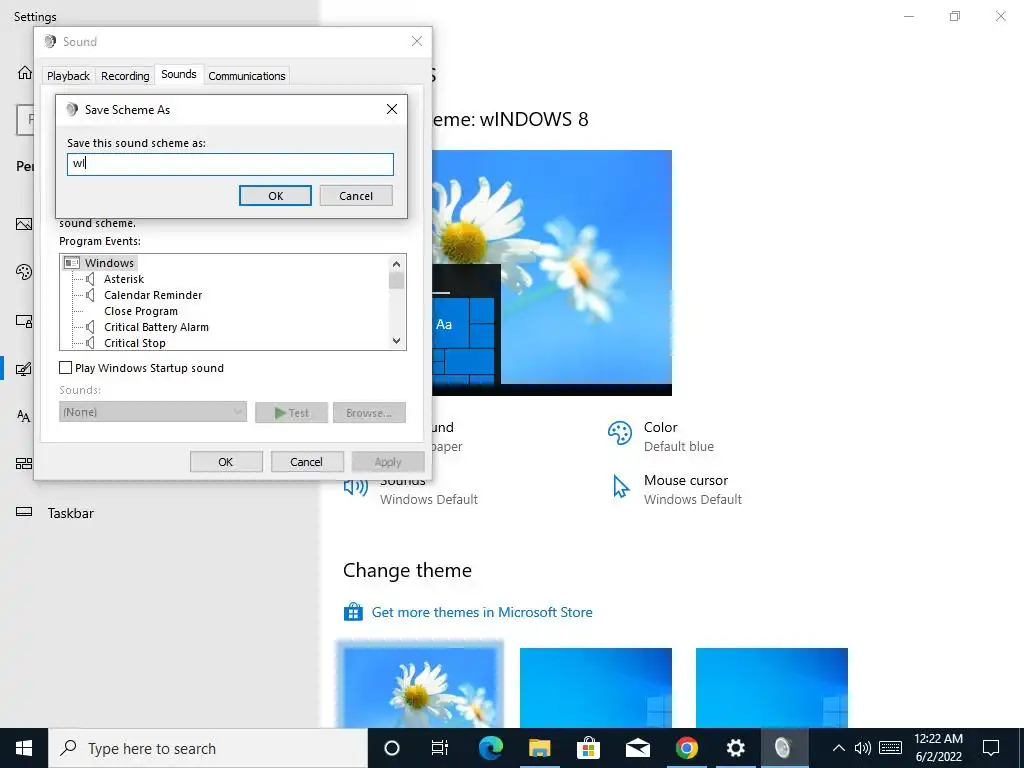Screen dimensions: 1024x768
Task: Click the clock and date in taskbar
Action: [938, 748]
